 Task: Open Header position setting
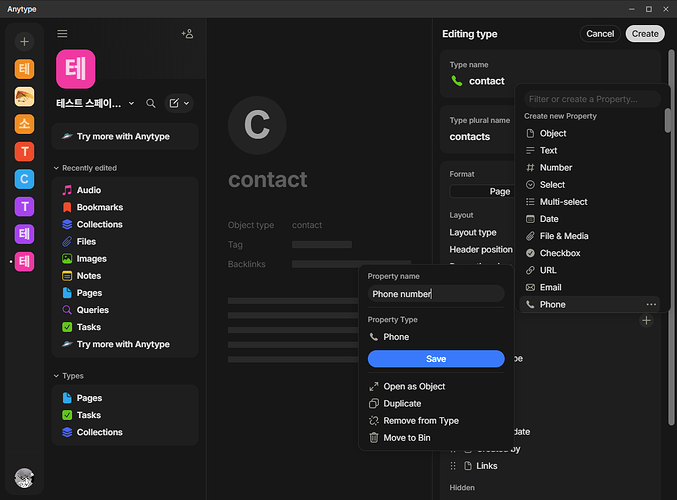pos(481,250)
